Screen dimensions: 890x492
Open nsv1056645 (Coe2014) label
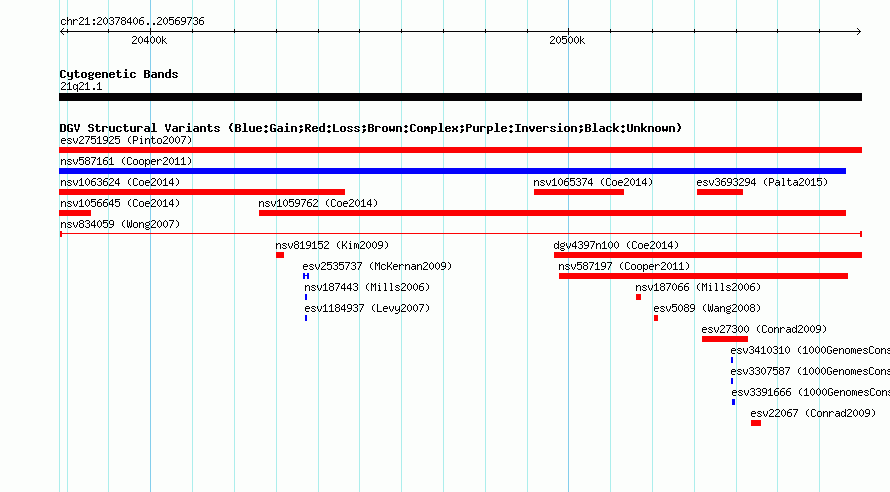coord(120,203)
